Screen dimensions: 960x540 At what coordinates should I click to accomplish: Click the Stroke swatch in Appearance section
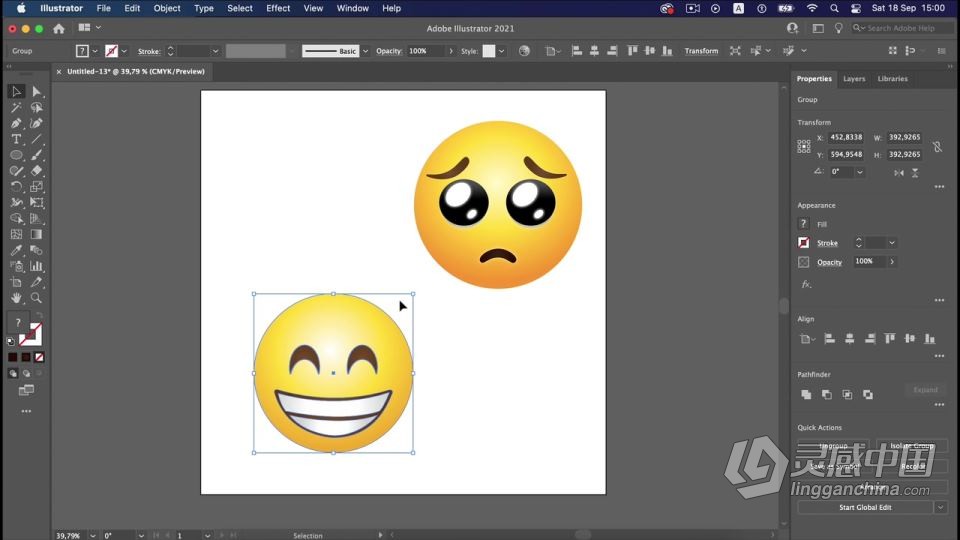pos(804,243)
